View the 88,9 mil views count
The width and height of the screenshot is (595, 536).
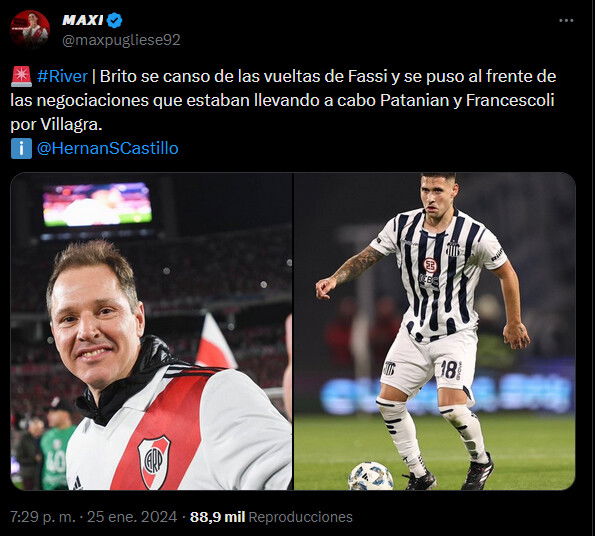[217, 517]
